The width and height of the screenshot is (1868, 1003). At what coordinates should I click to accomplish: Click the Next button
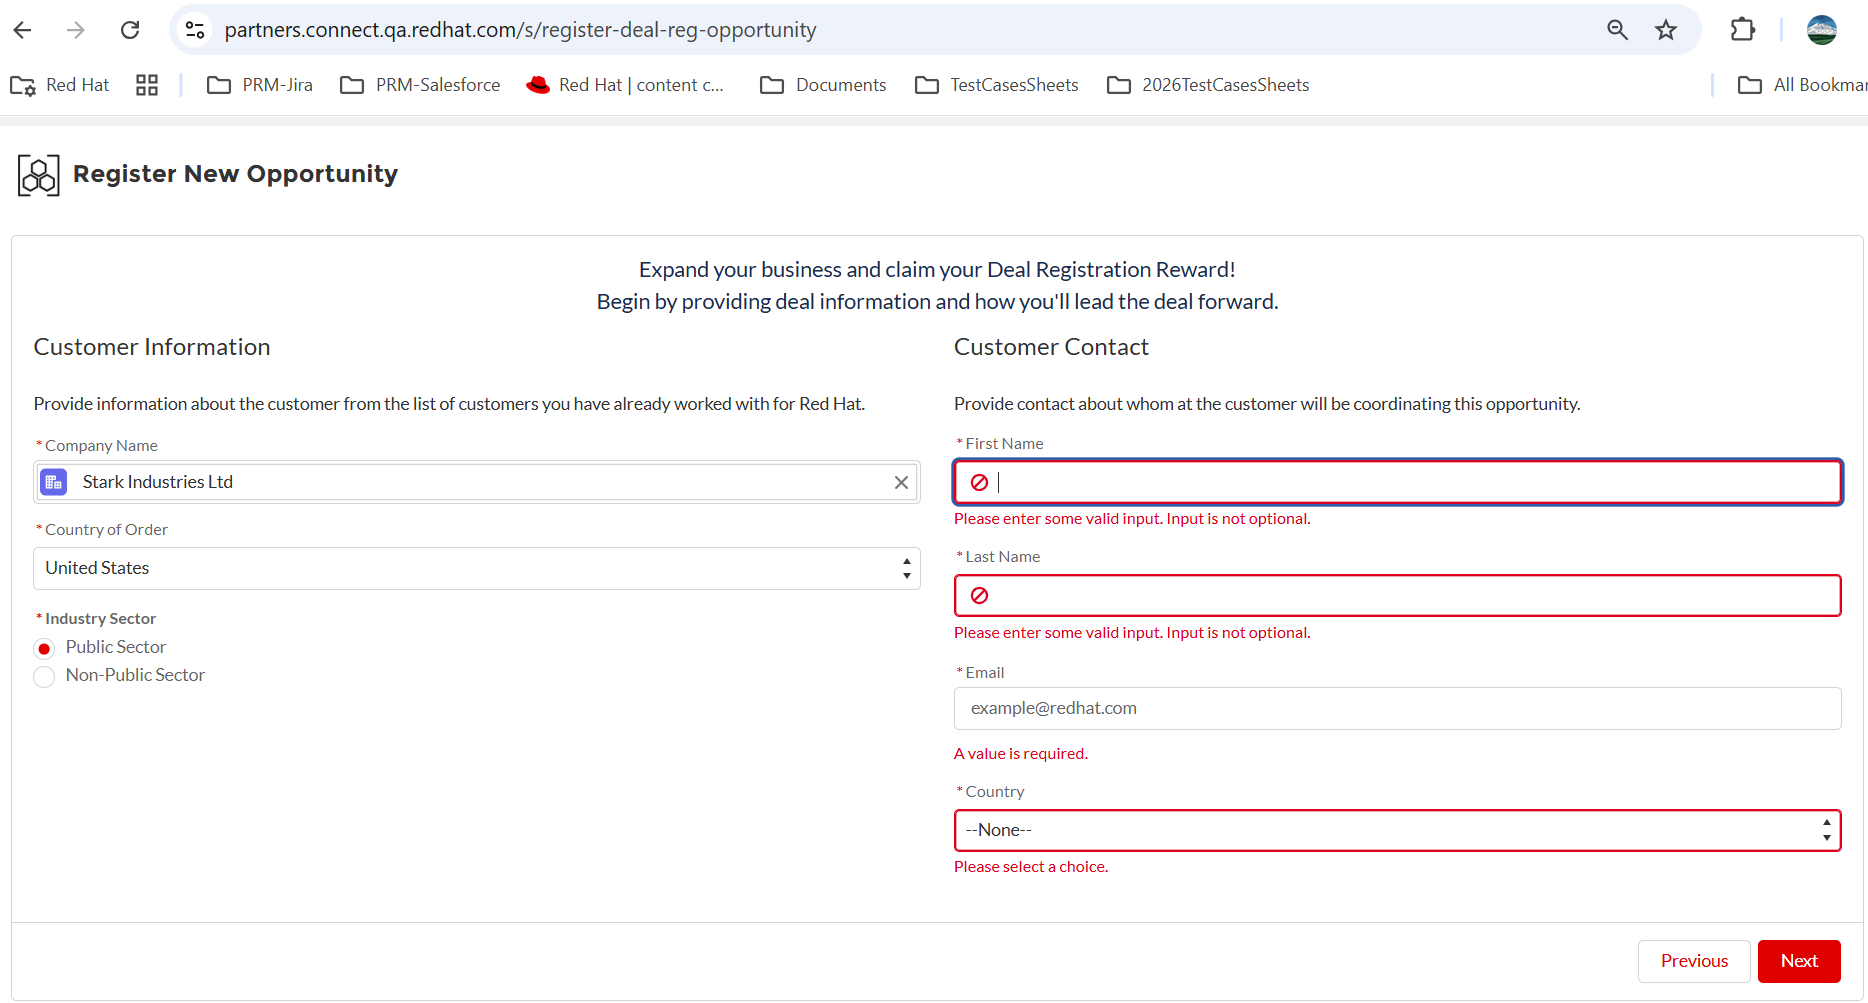tap(1799, 961)
